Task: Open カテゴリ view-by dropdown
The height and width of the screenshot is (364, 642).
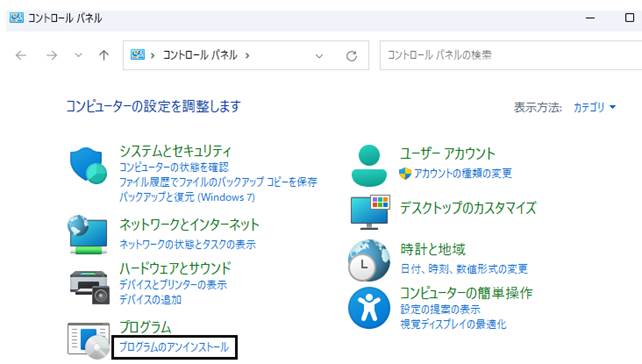Action: [595, 107]
